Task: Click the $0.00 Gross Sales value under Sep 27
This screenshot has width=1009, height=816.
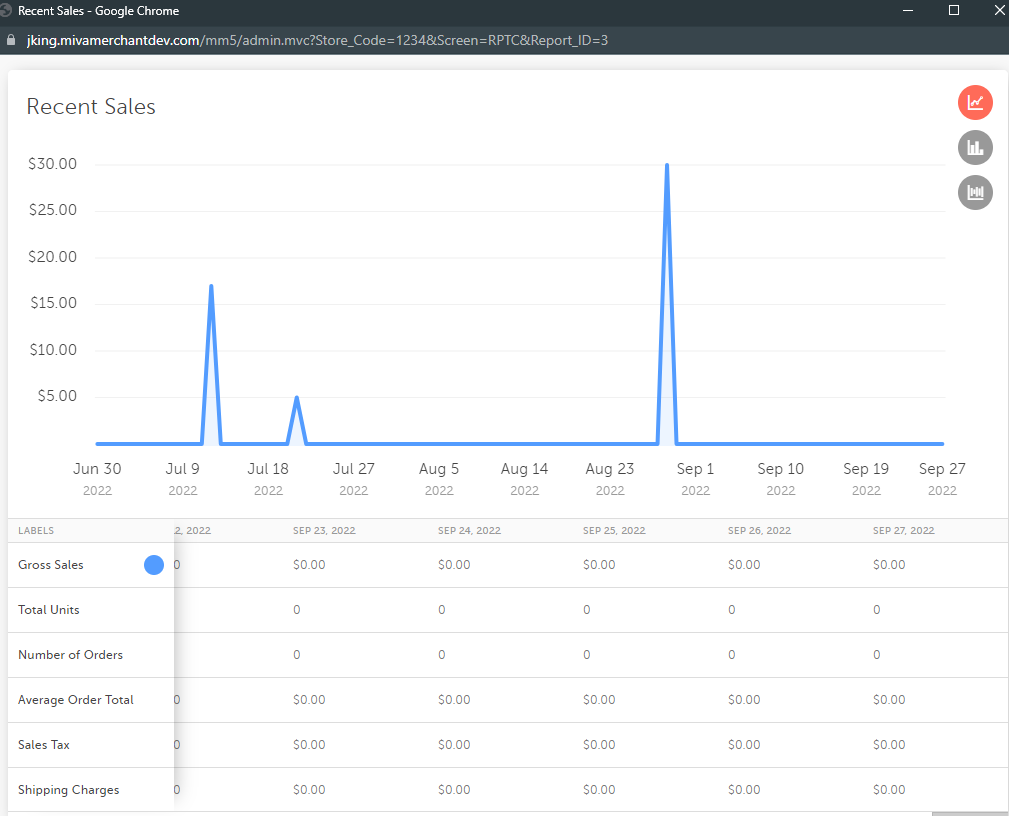Action: 888,564
